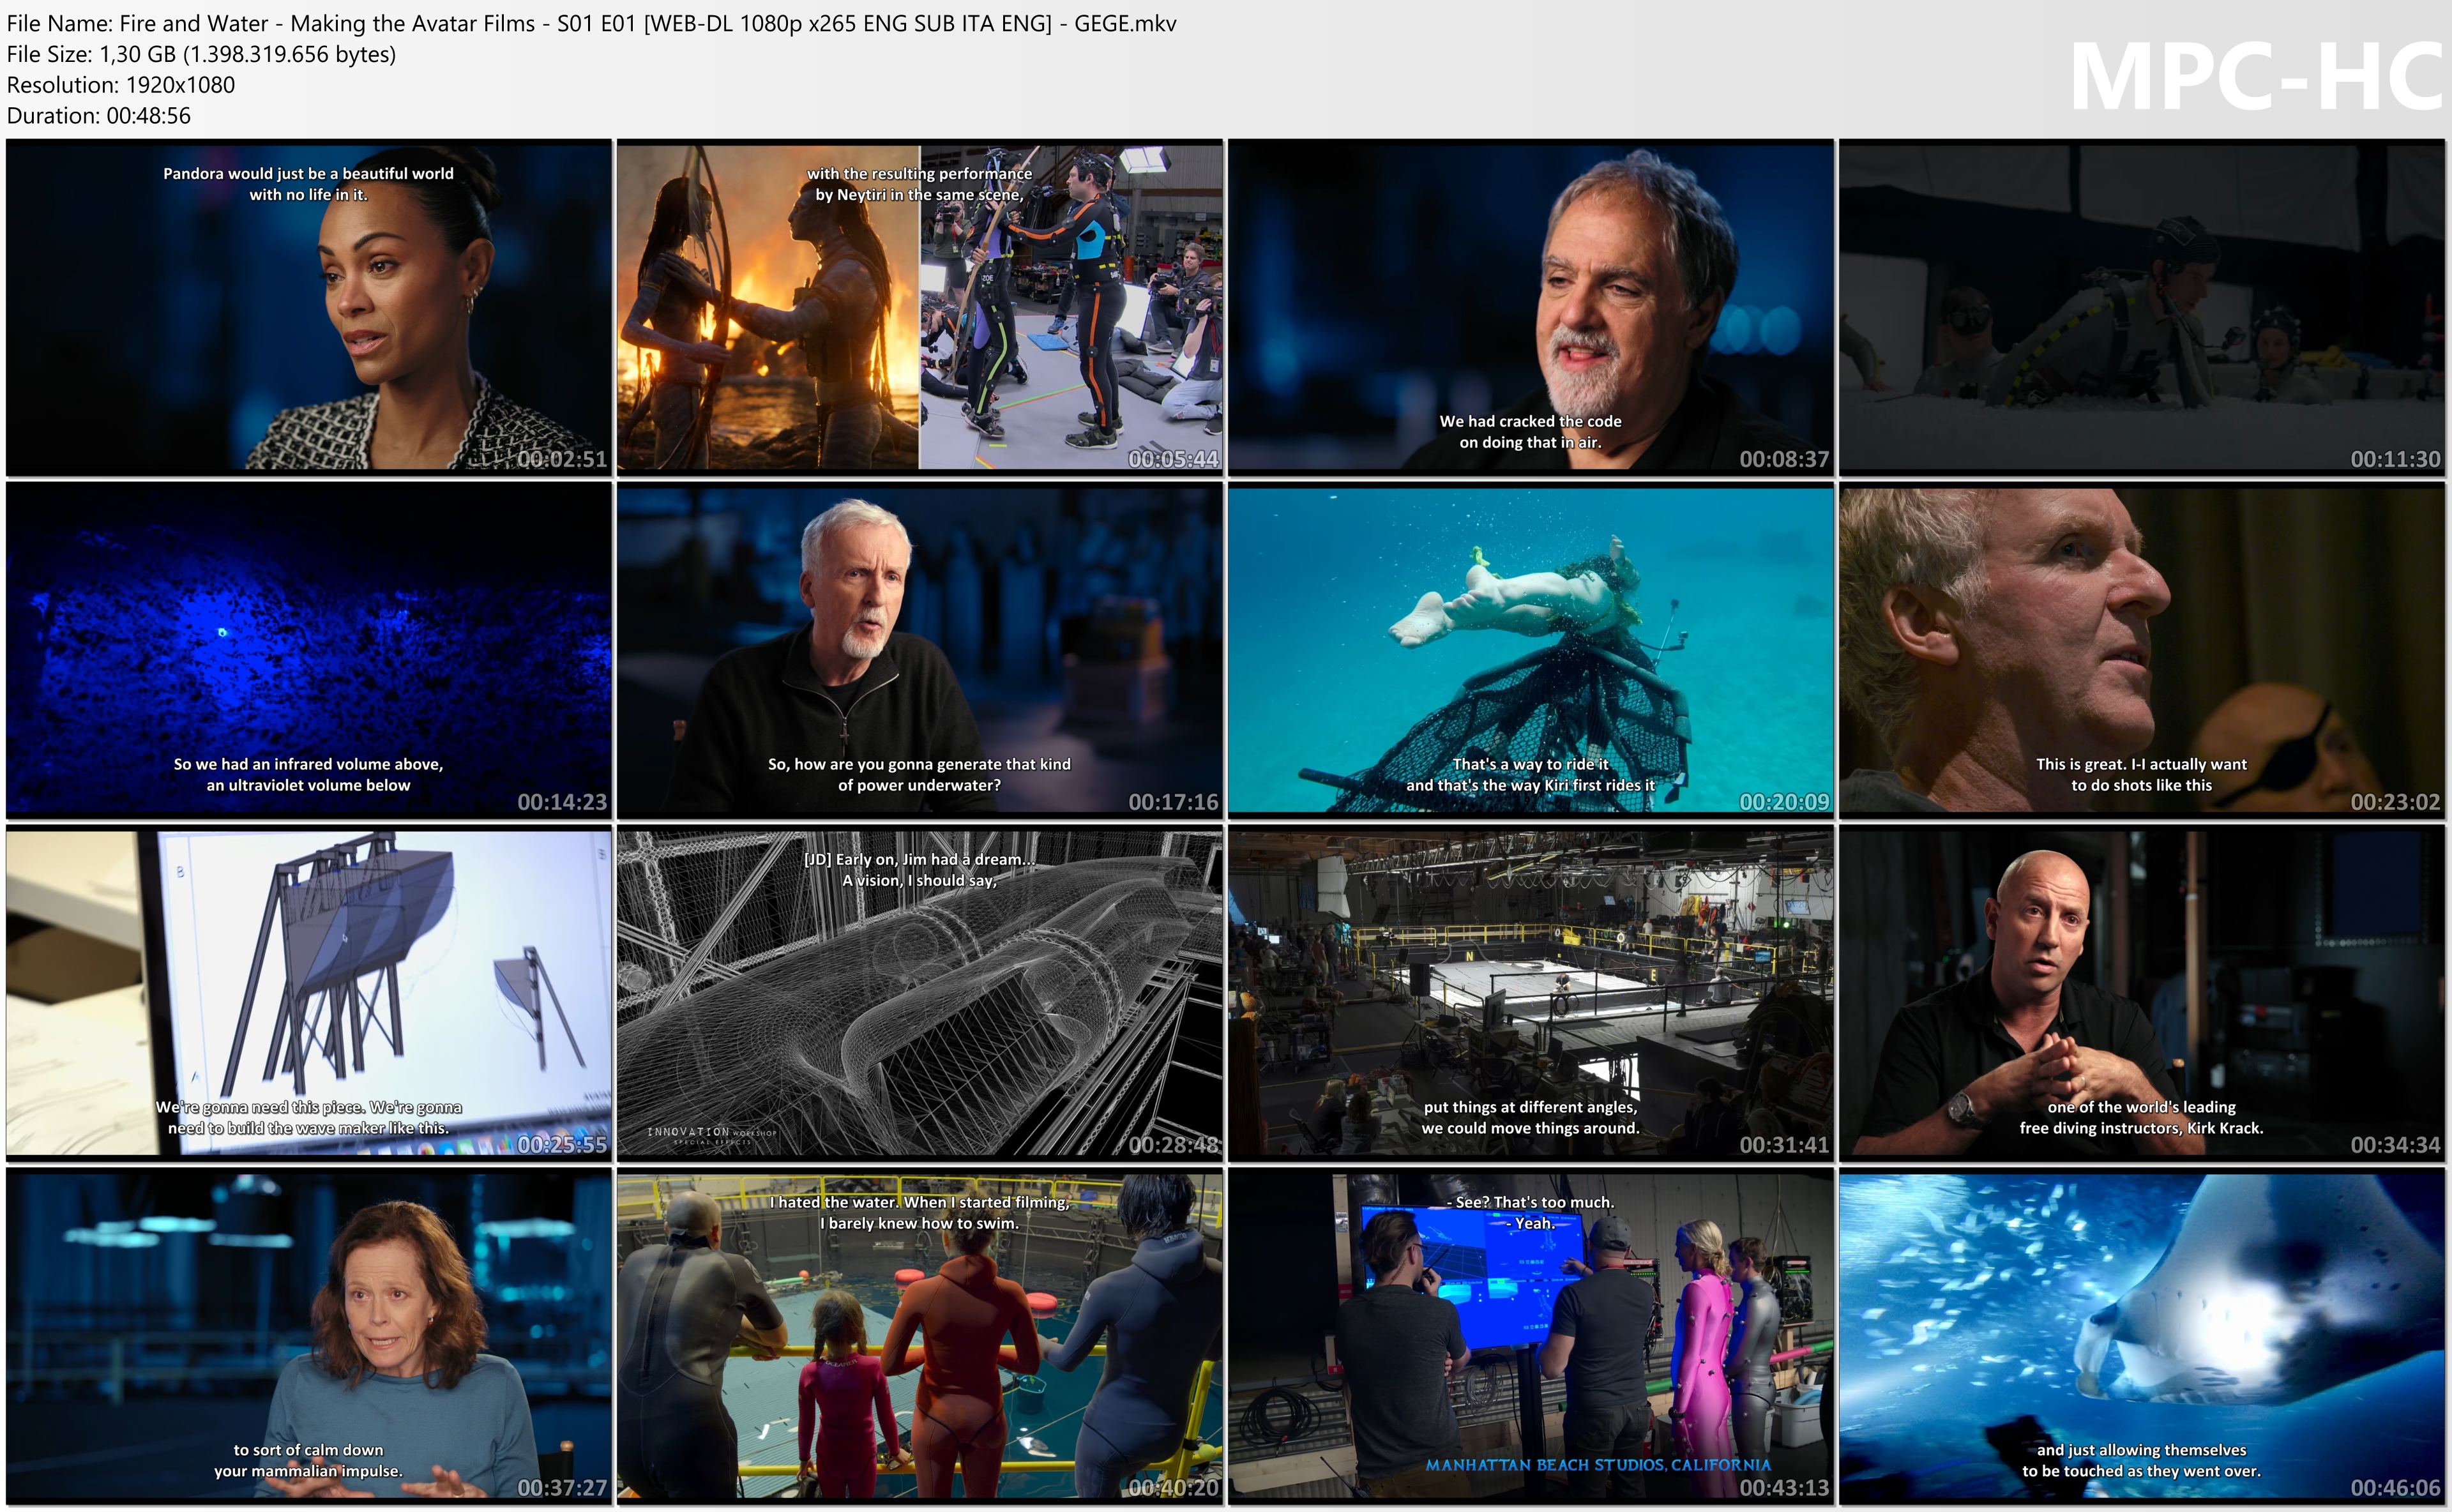This screenshot has width=2452, height=1512.
Task: Click the dark snow scene thumbnail at 00:11:30
Action: pyautogui.click(x=2141, y=307)
